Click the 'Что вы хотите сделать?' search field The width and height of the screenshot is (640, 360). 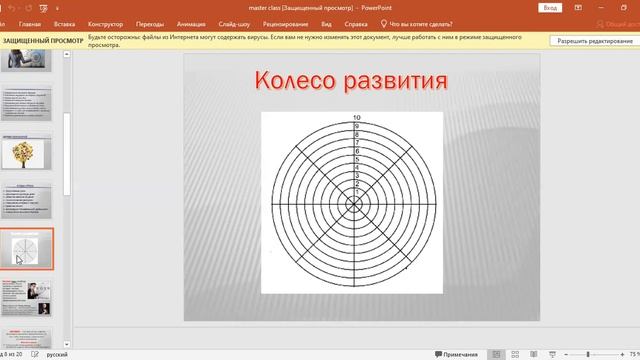(421, 24)
